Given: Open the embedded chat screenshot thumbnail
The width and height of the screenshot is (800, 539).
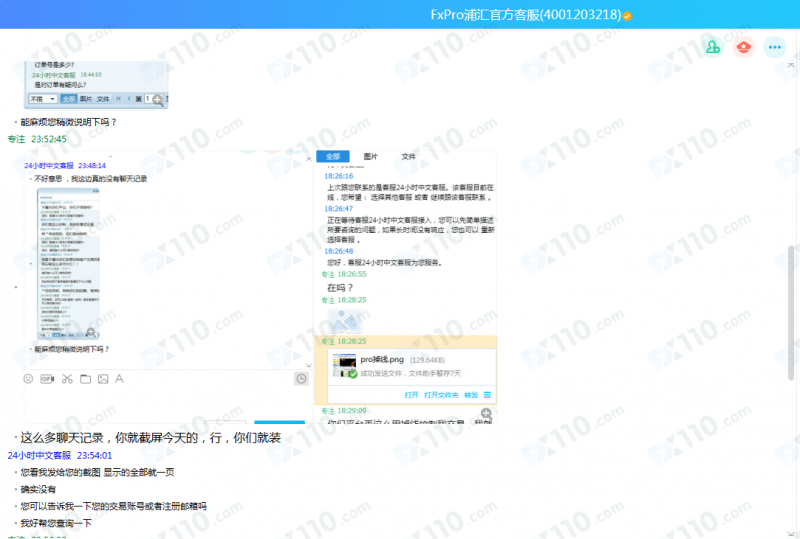Looking at the screenshot, I should 67,263.
